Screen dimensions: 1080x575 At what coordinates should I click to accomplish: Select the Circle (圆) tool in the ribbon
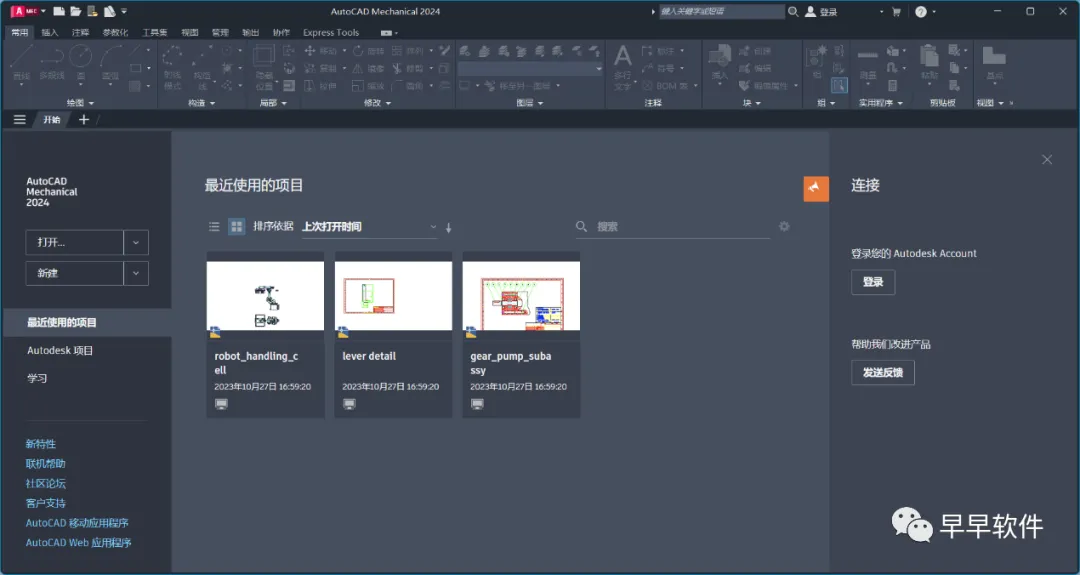(x=81, y=63)
